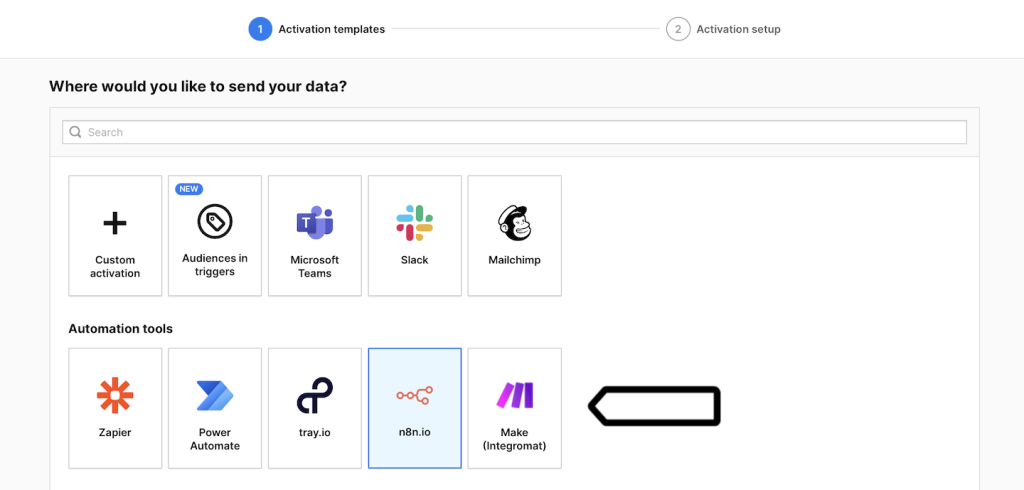Click the "Where would you like" heading
The image size is (1024, 490).
pos(198,87)
